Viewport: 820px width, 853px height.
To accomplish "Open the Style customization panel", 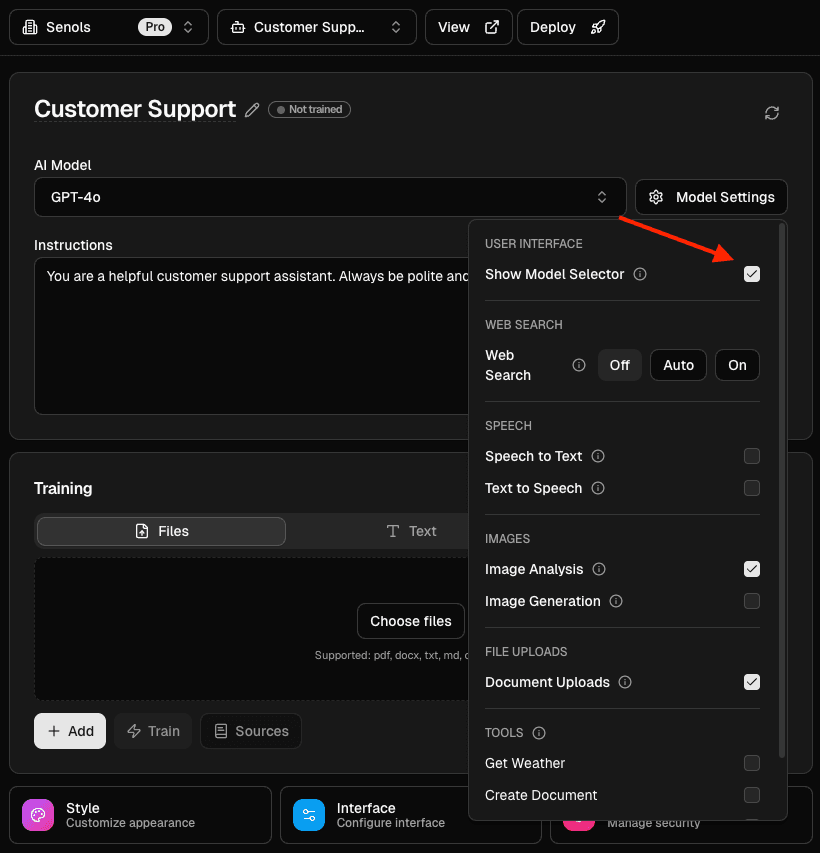I will tap(140, 815).
